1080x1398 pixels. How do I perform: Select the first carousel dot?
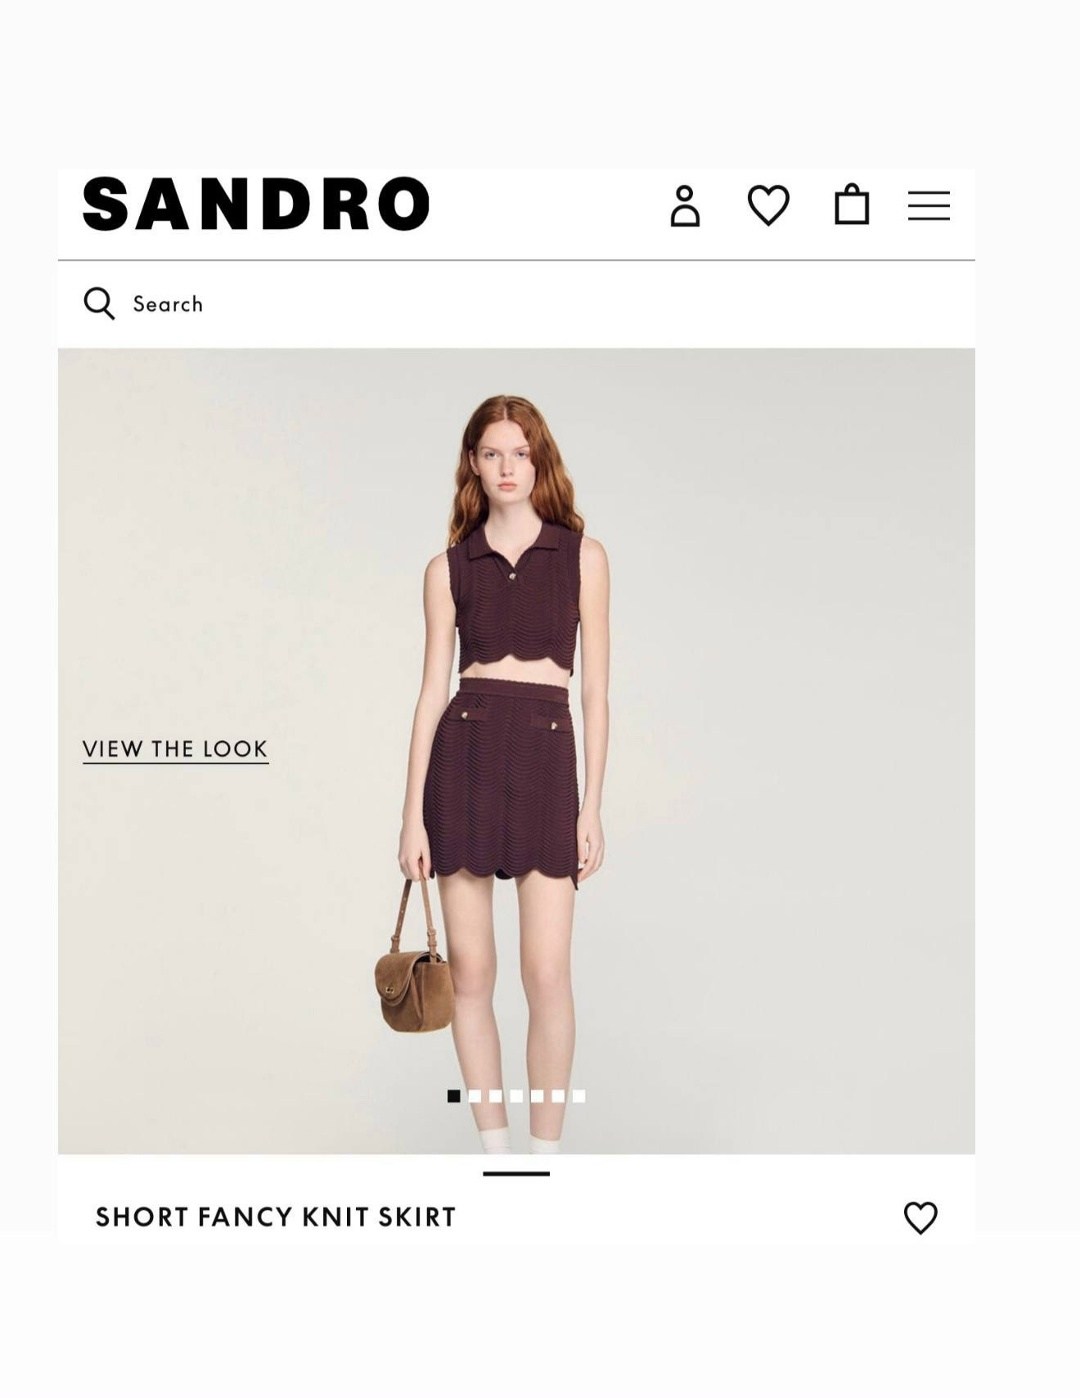(454, 1096)
